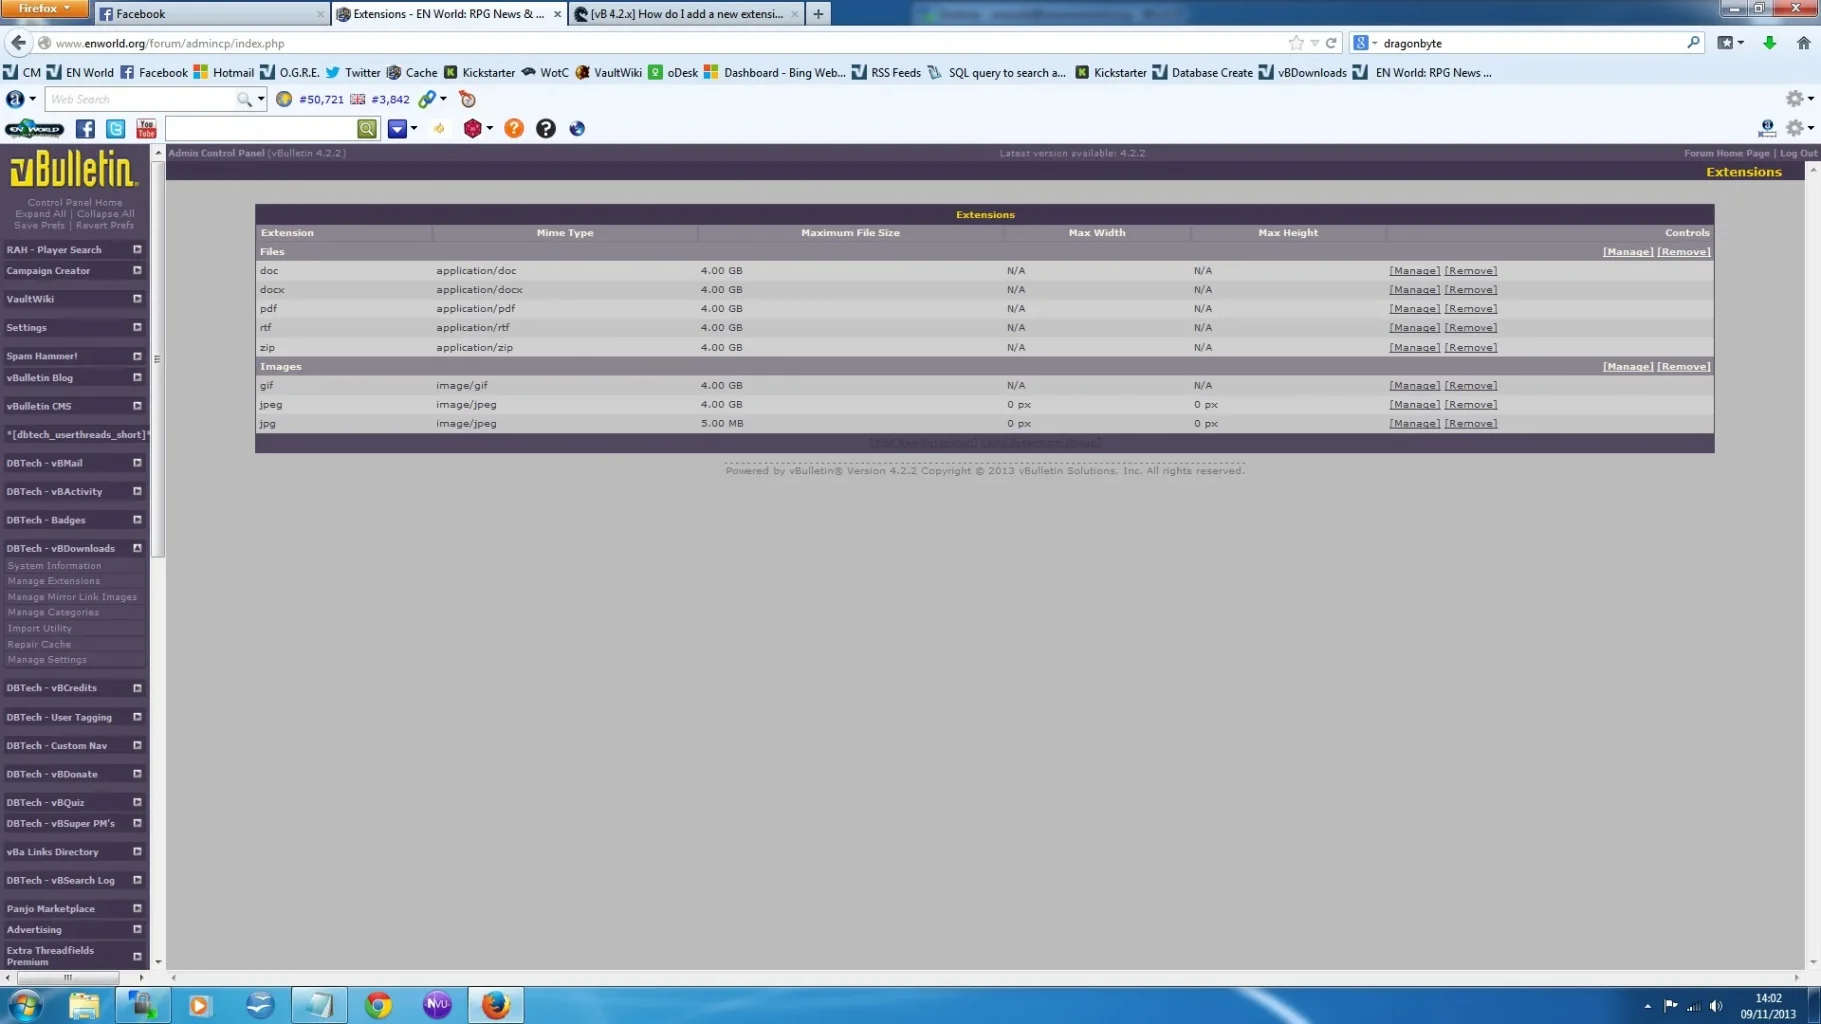Click the EN World Facebook icon in the toolbar
The width and height of the screenshot is (1821, 1024).
[84, 129]
